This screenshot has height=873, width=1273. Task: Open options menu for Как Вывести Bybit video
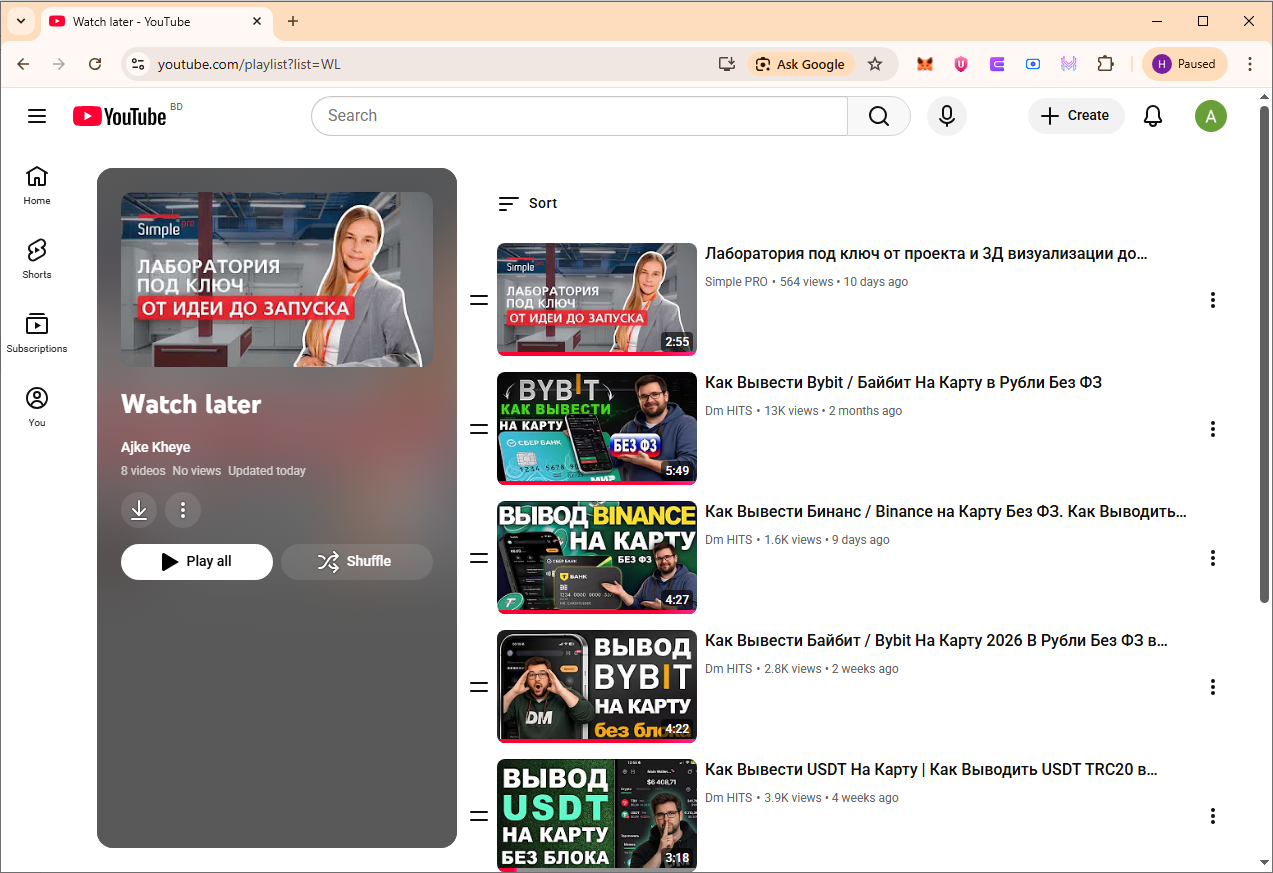(x=1213, y=429)
